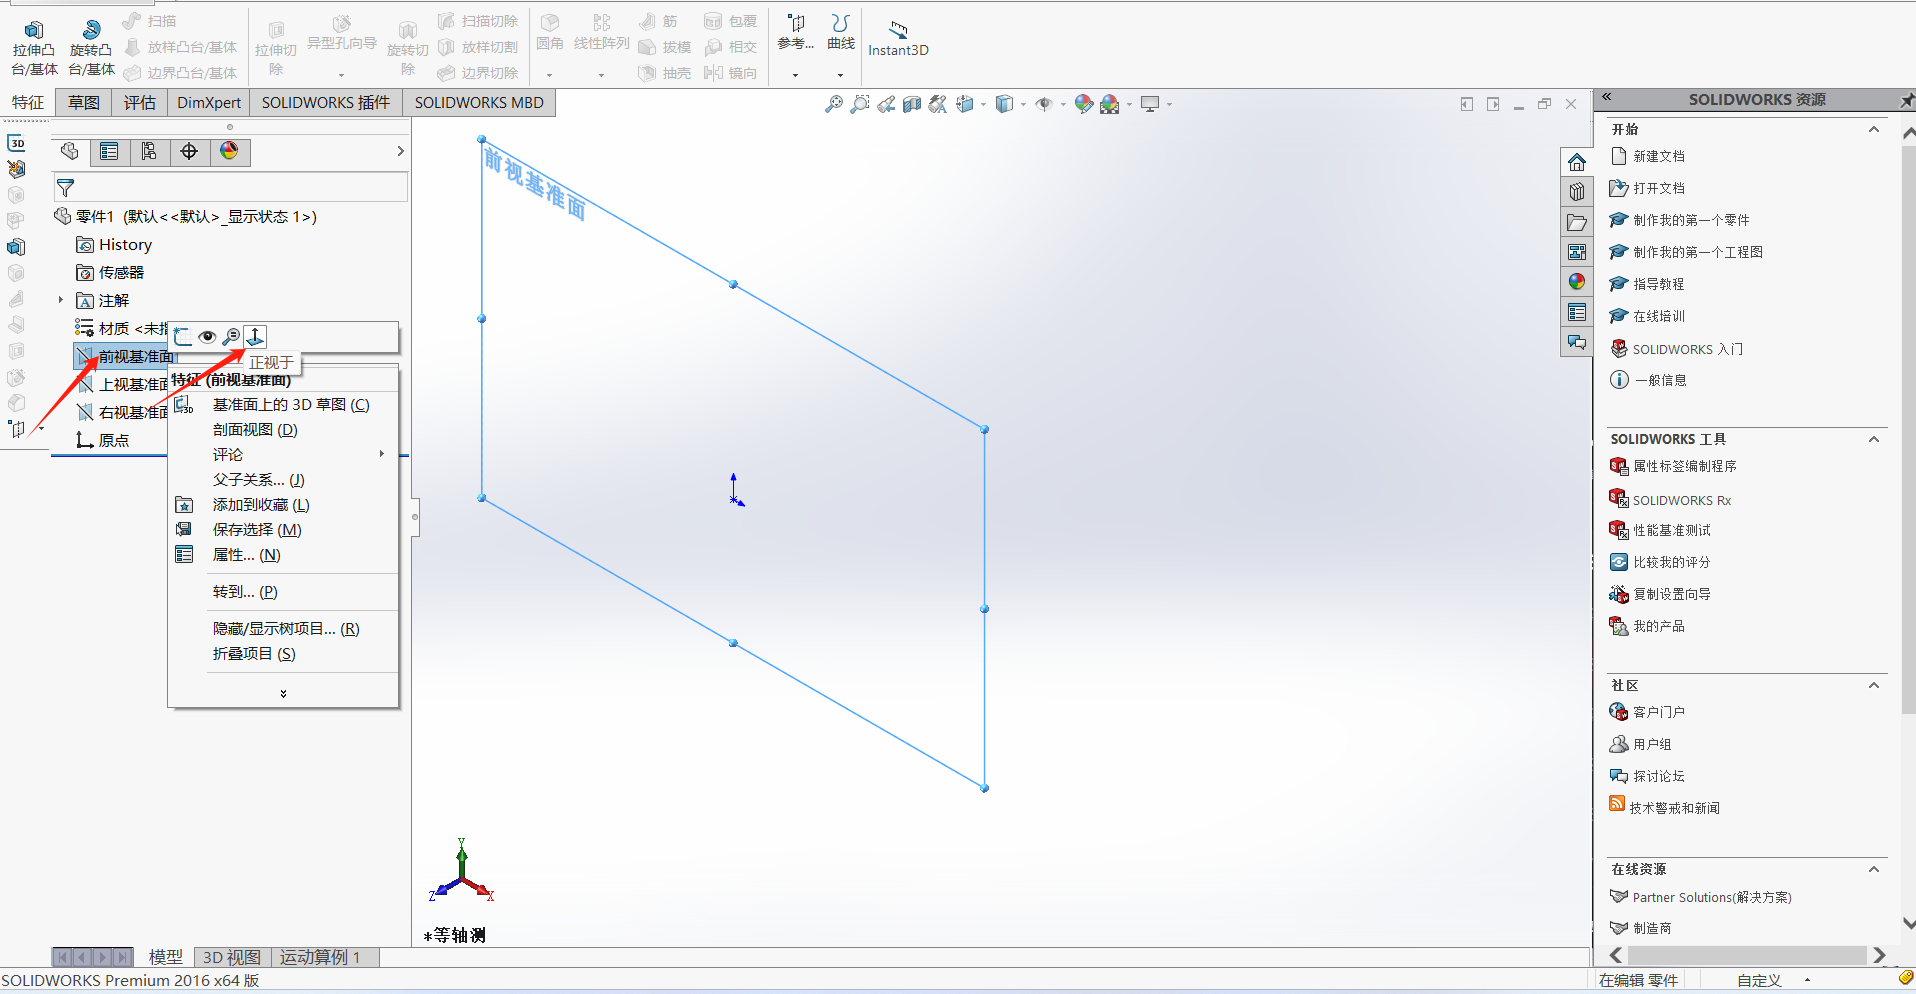Image resolution: width=1916 pixels, height=994 pixels.
Task: Pin the SOLIDWORKS 资源 task pane
Action: (x=1906, y=100)
